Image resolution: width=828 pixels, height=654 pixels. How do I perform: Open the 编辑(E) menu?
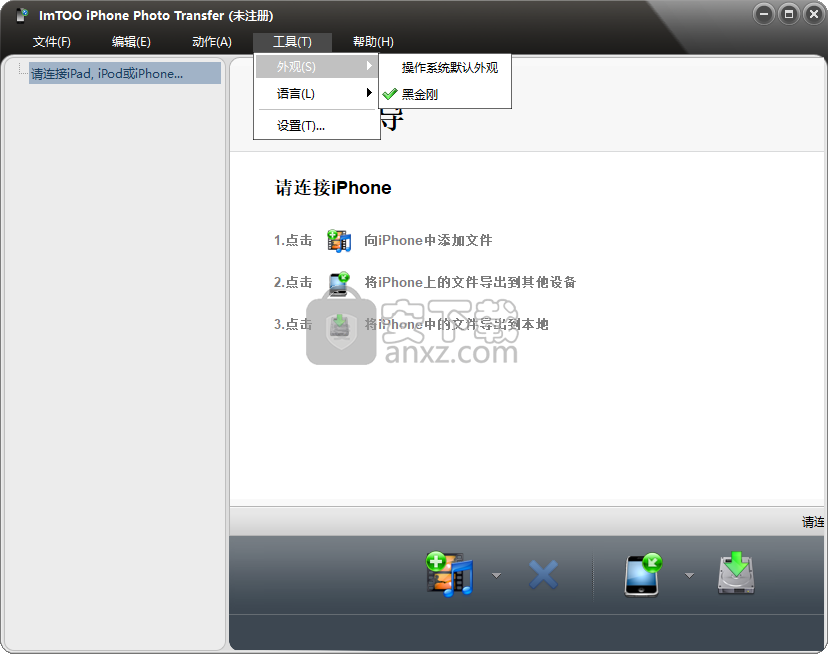pos(131,42)
